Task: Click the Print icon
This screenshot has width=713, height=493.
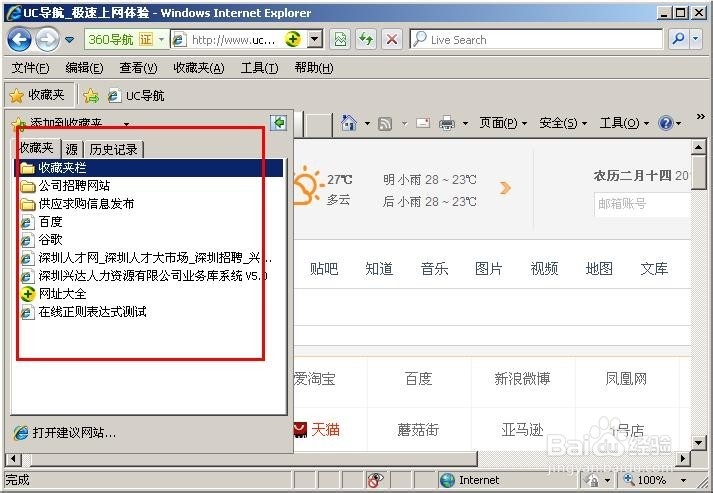Action: [x=447, y=123]
